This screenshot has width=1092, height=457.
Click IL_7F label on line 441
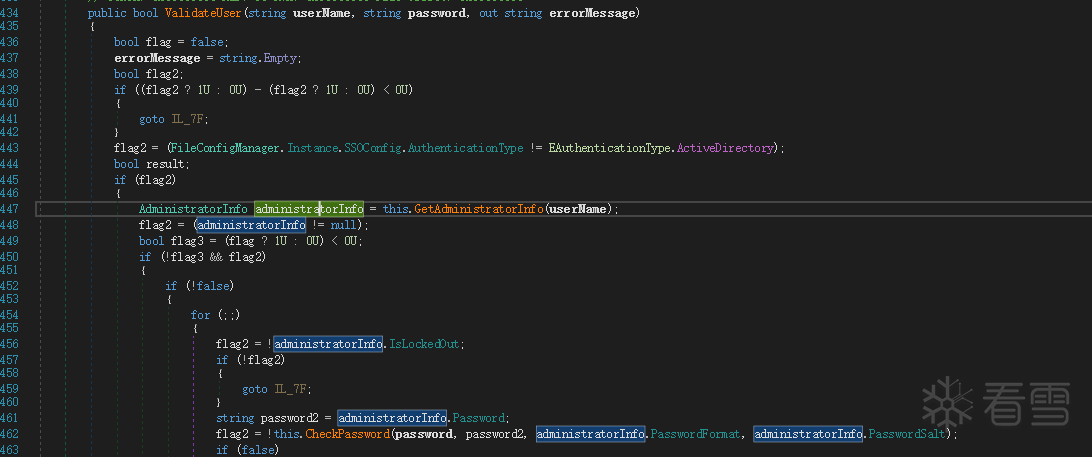[187, 119]
